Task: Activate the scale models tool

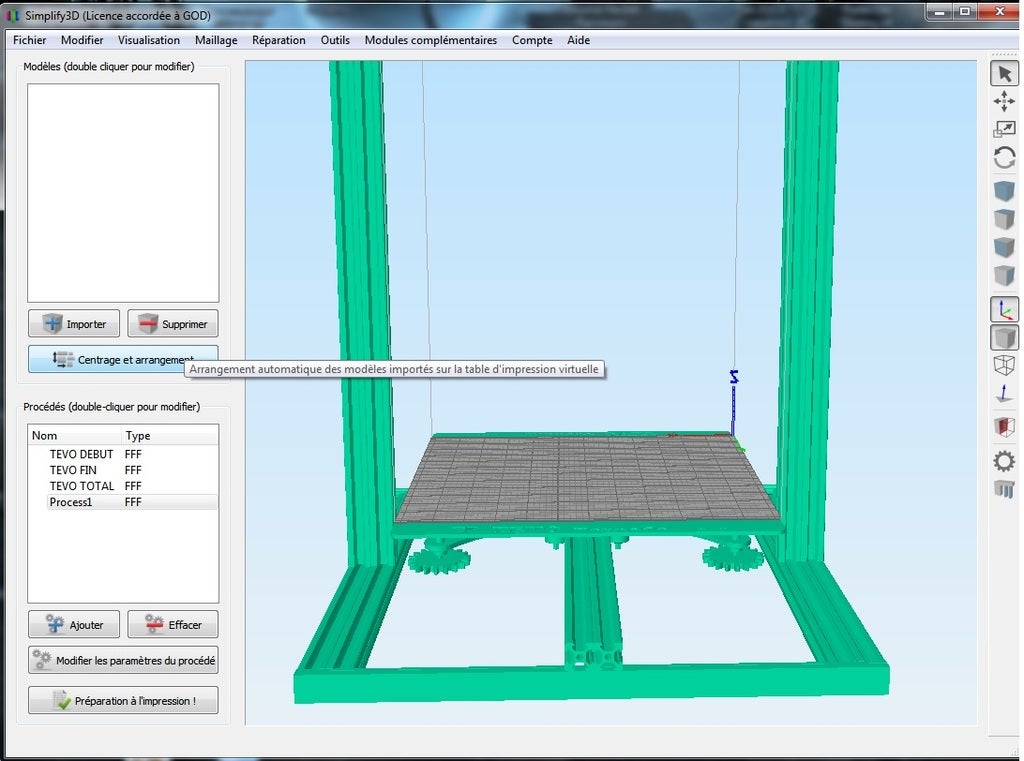Action: [1004, 129]
